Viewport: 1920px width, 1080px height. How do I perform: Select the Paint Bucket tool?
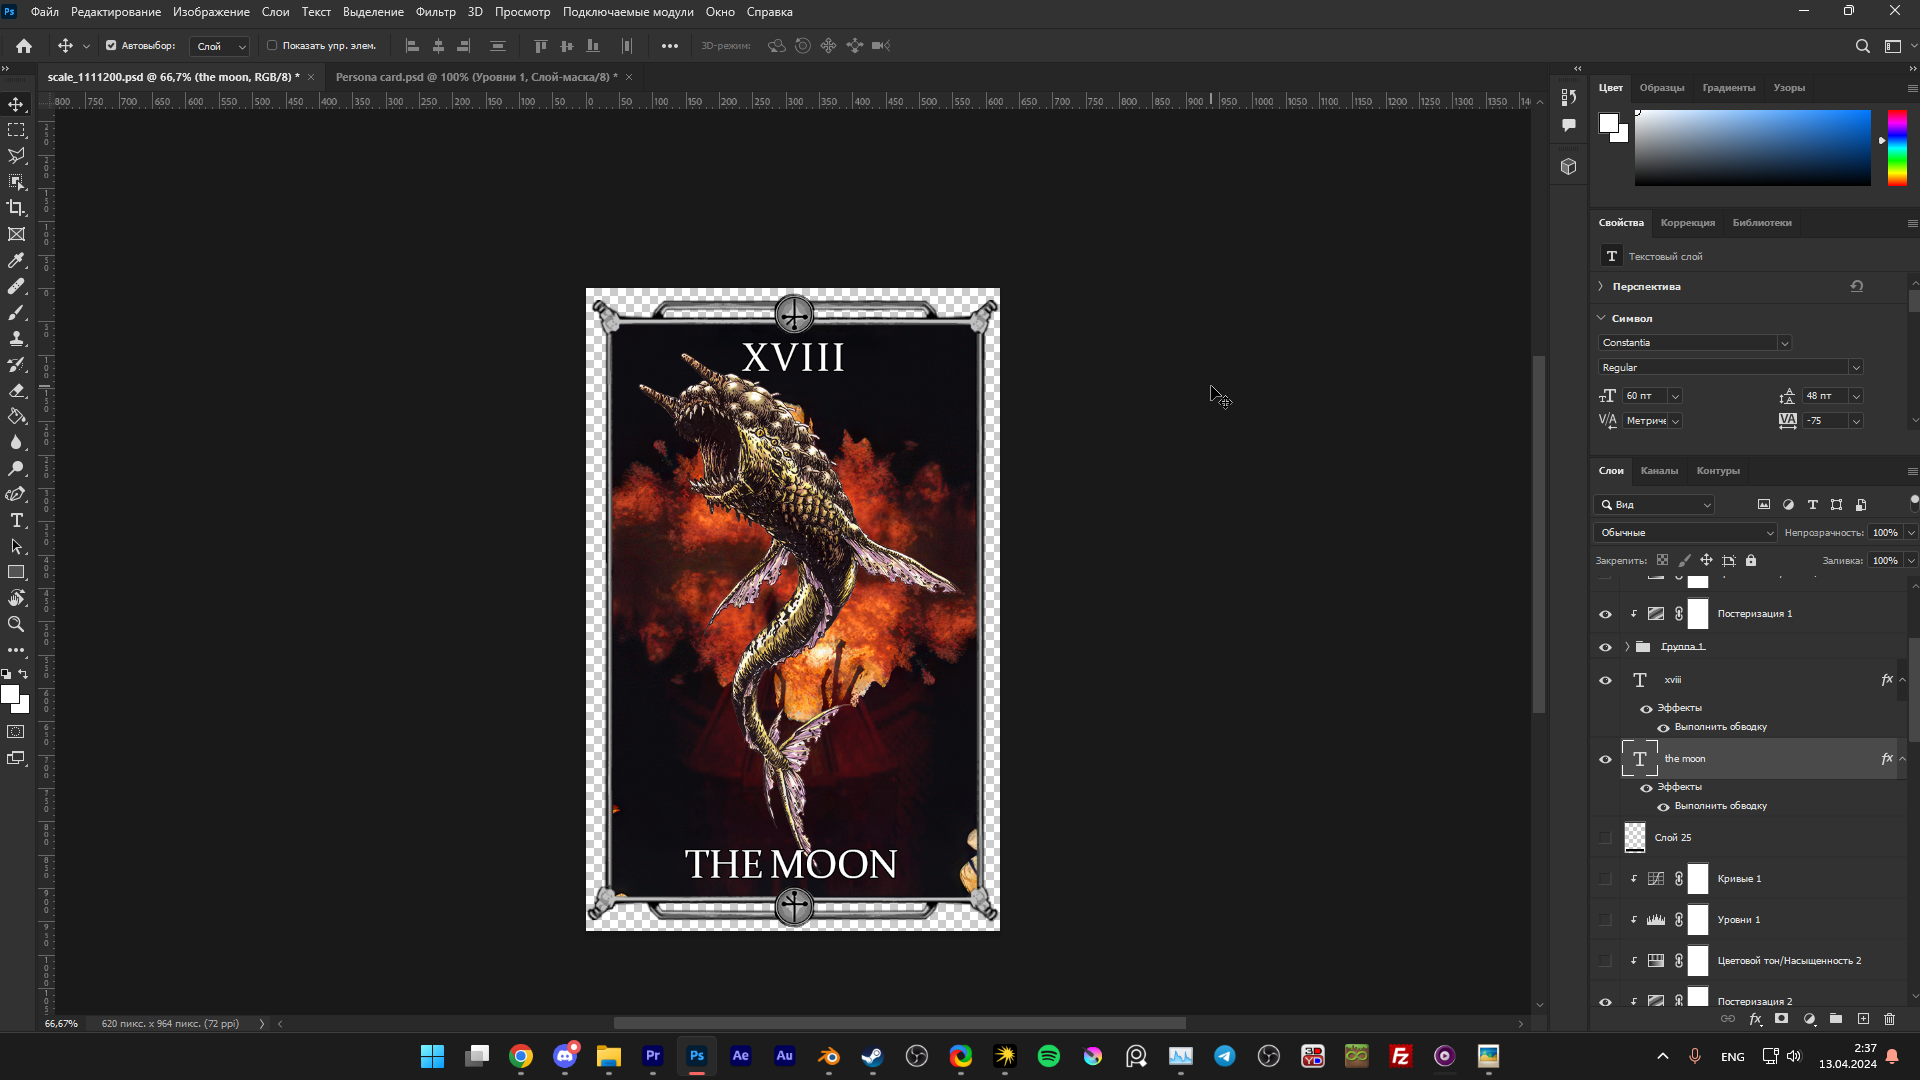coord(17,416)
